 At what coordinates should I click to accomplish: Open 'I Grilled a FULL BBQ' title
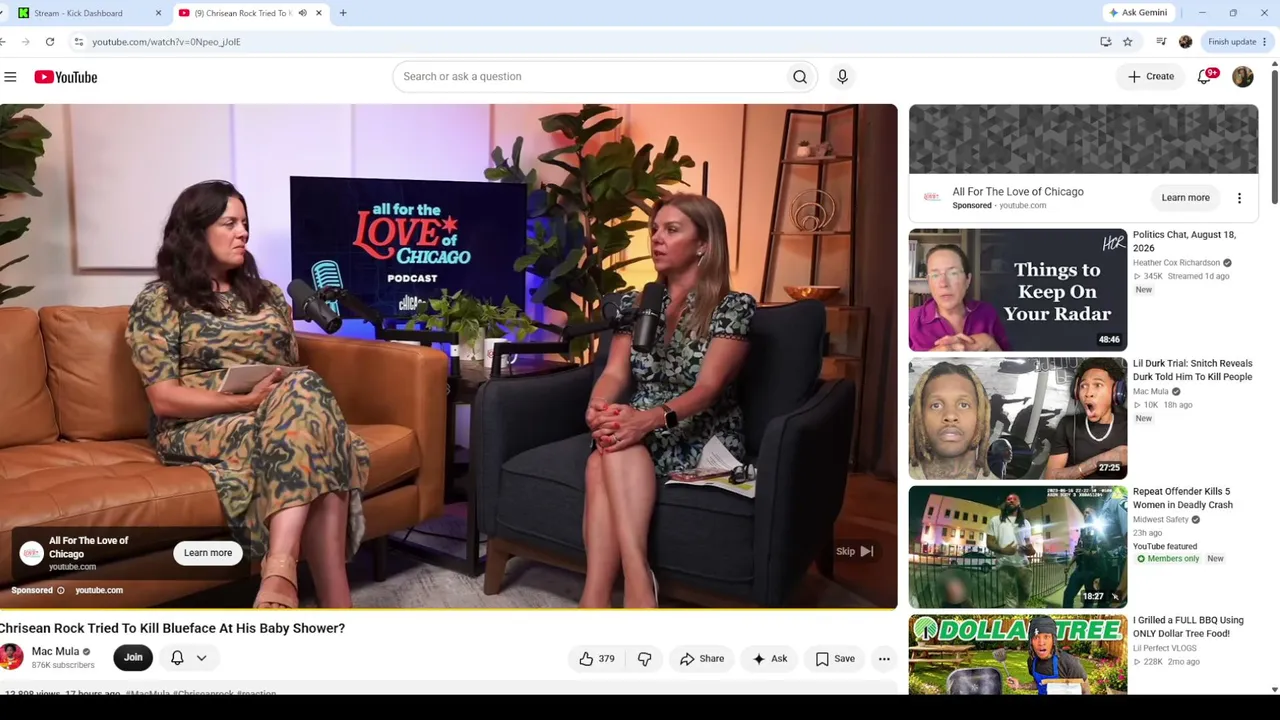coord(1188,627)
